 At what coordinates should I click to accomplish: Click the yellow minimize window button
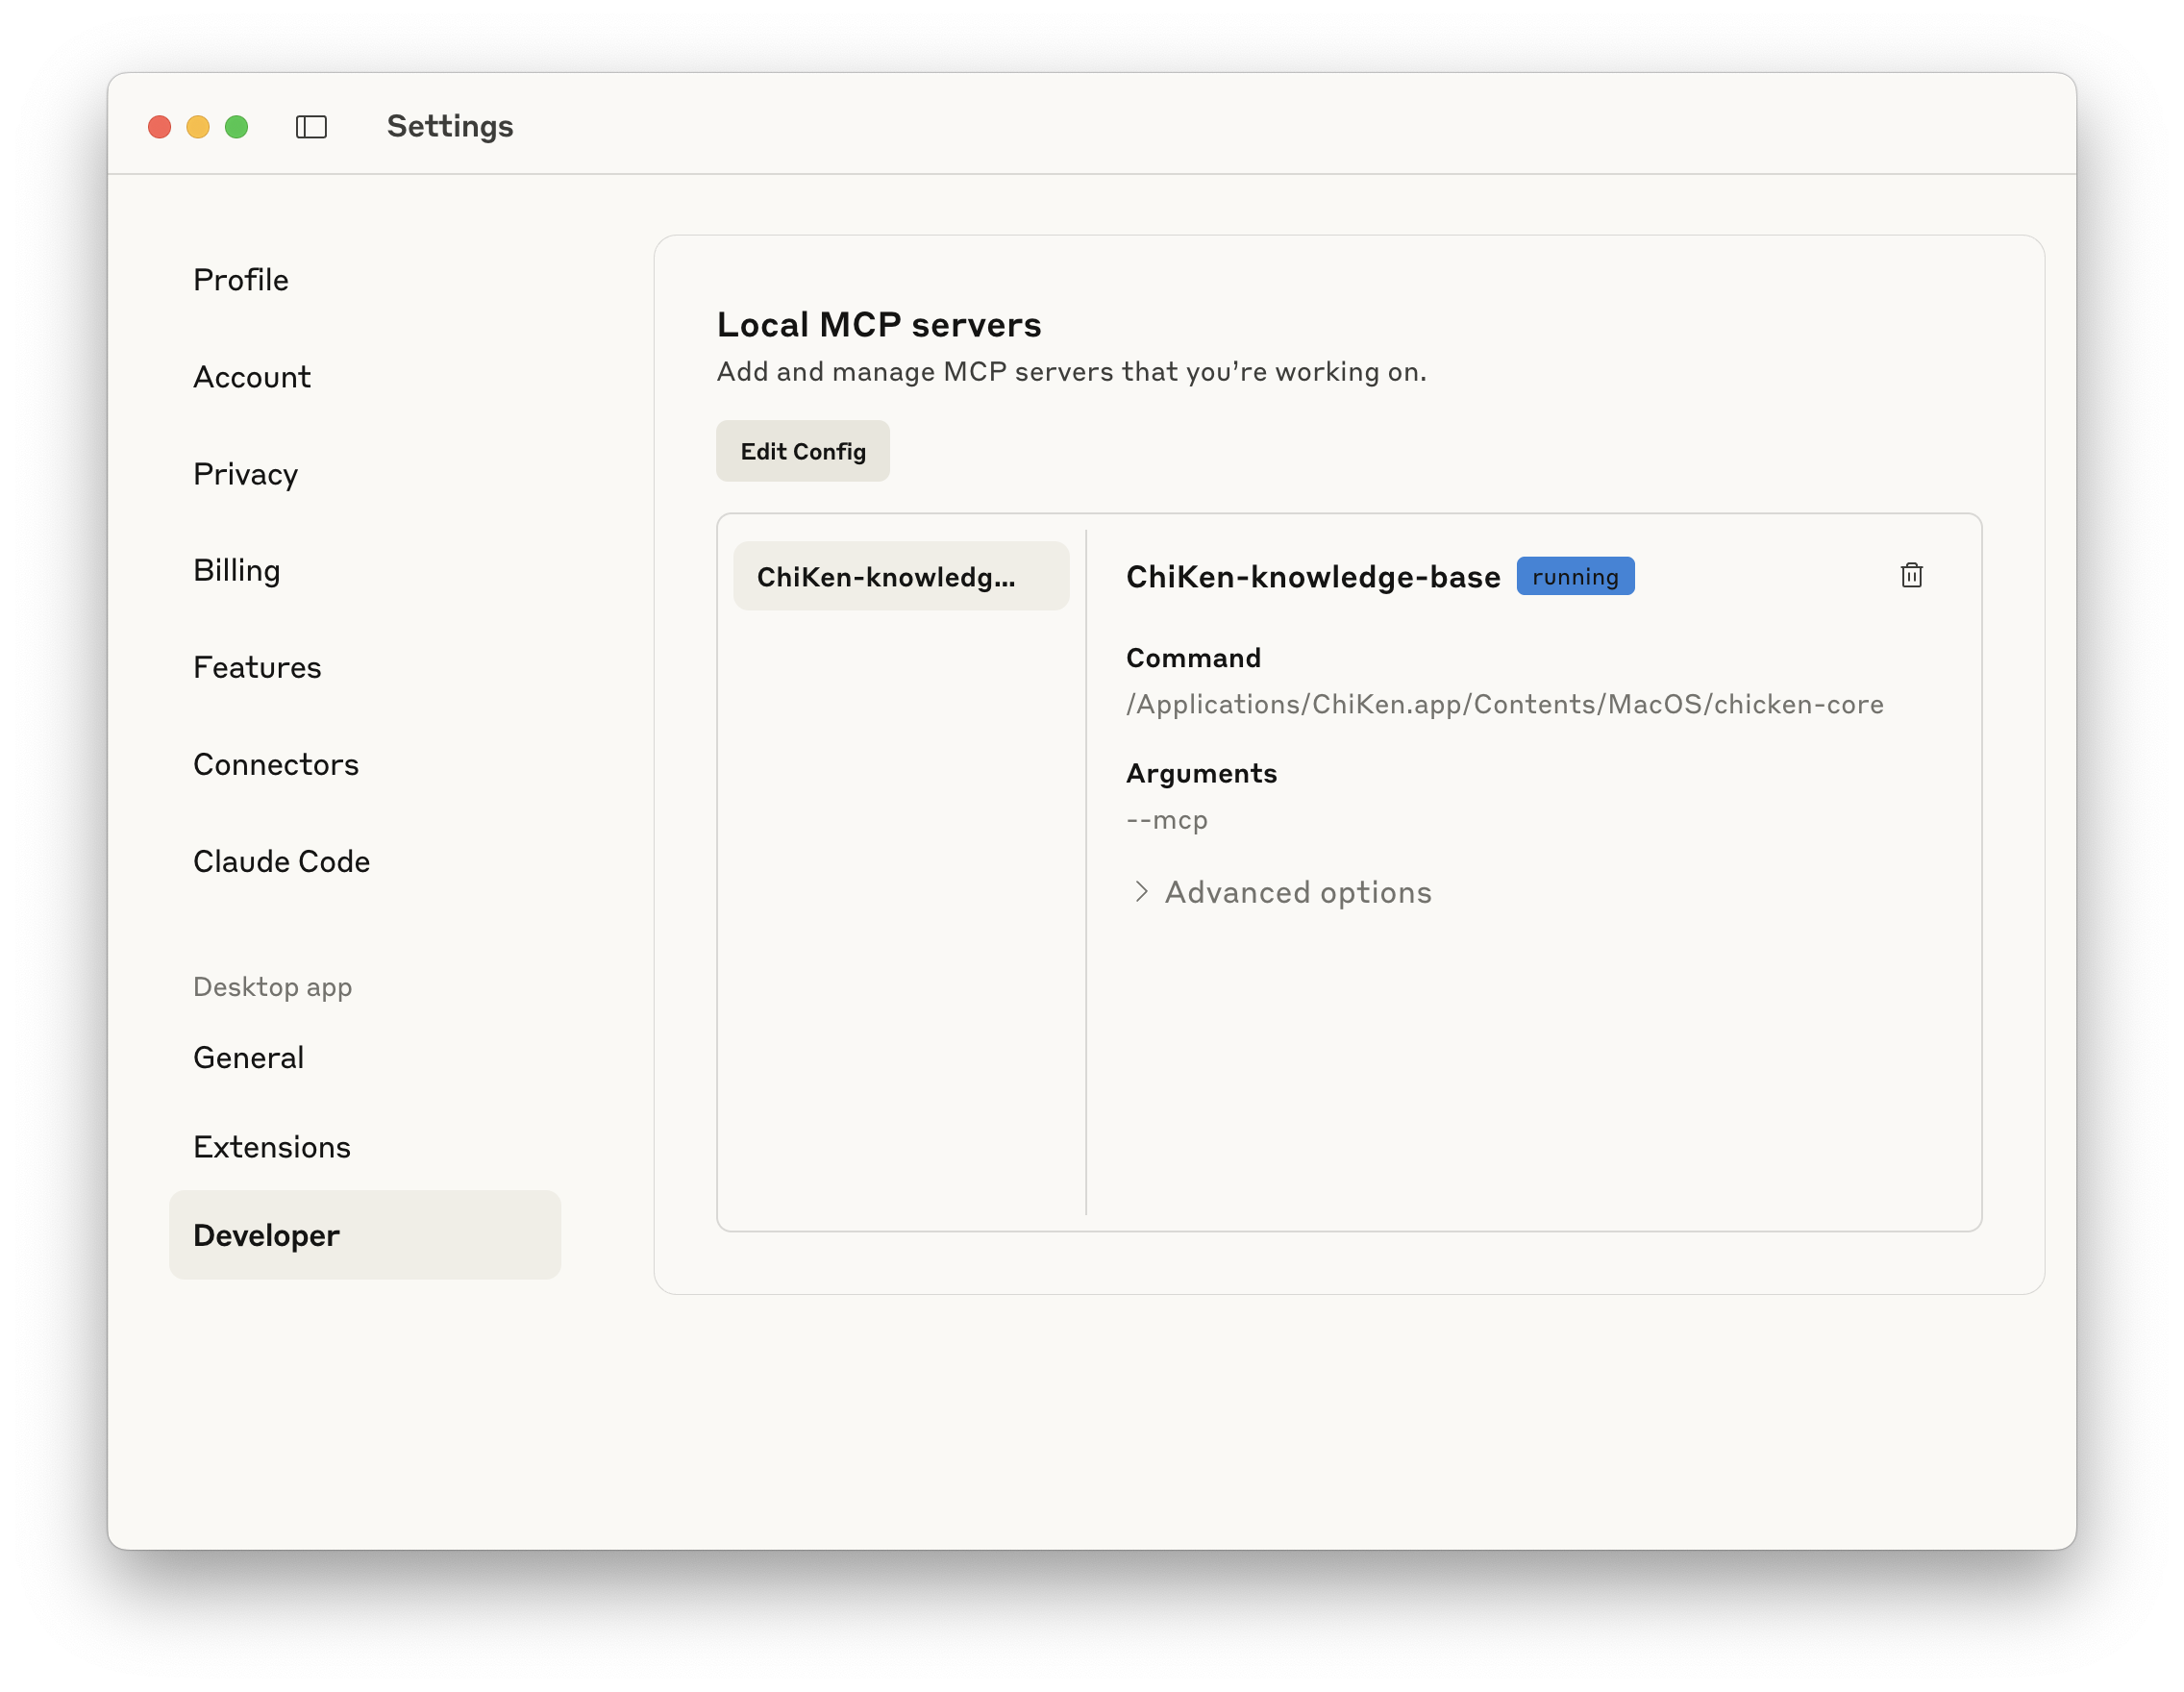click(198, 127)
